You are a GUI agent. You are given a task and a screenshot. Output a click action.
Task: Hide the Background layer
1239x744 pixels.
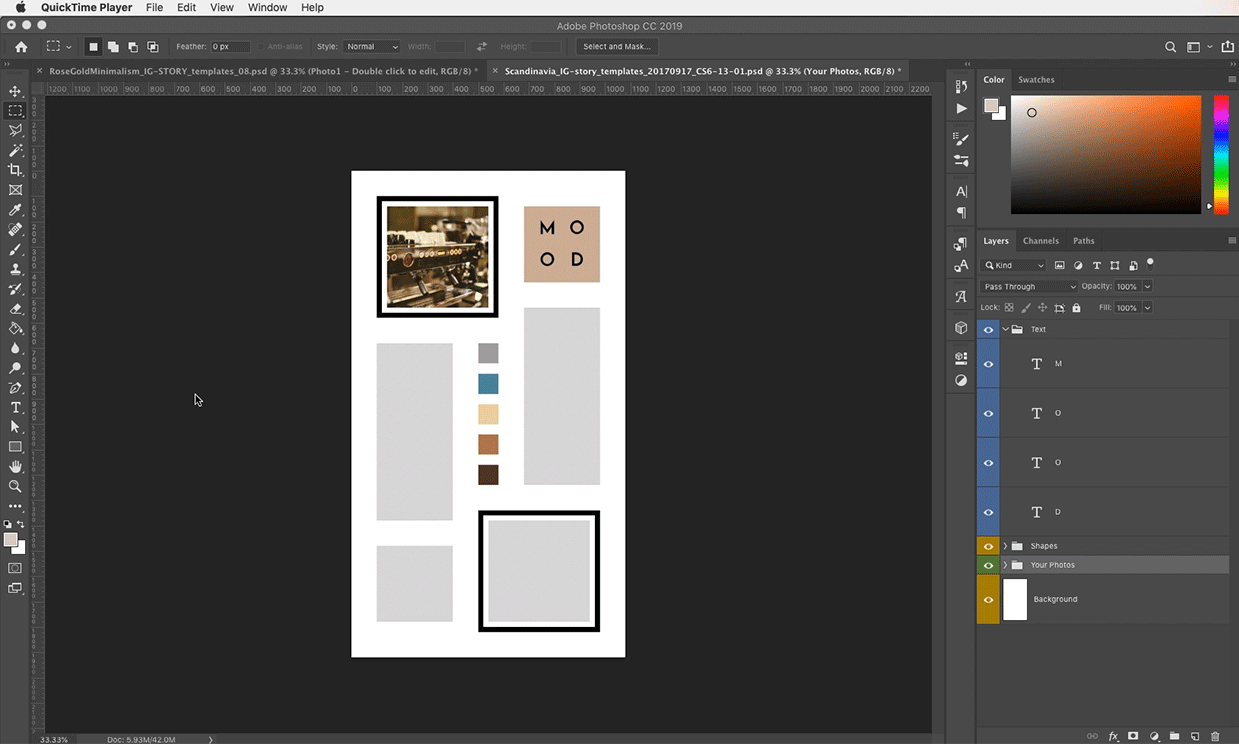pos(988,599)
